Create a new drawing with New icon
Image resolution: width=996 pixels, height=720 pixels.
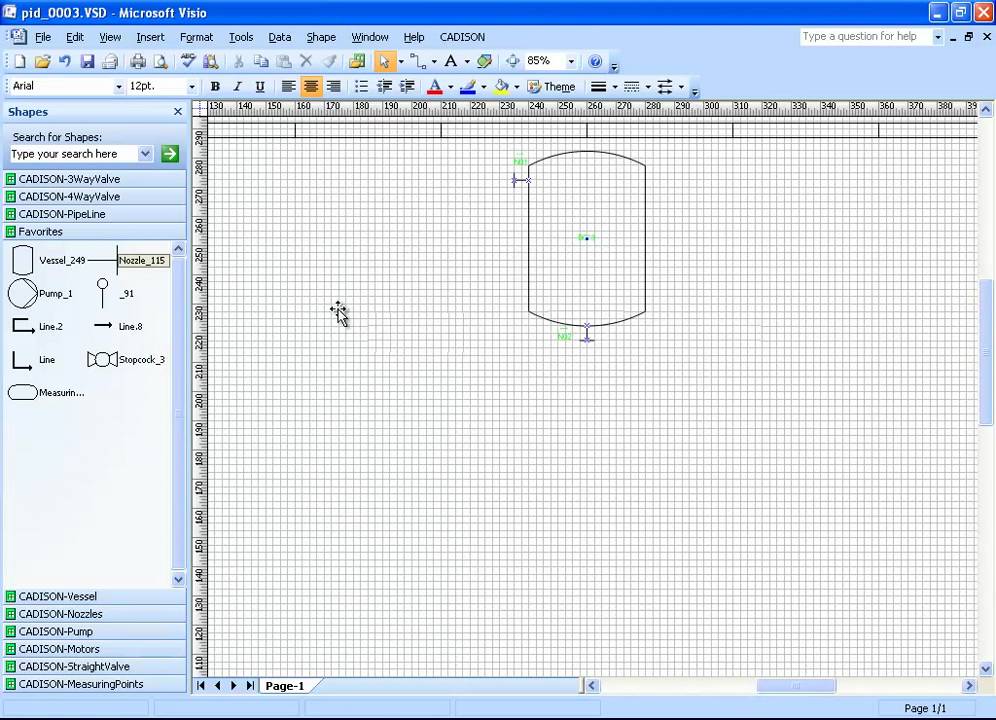20,62
